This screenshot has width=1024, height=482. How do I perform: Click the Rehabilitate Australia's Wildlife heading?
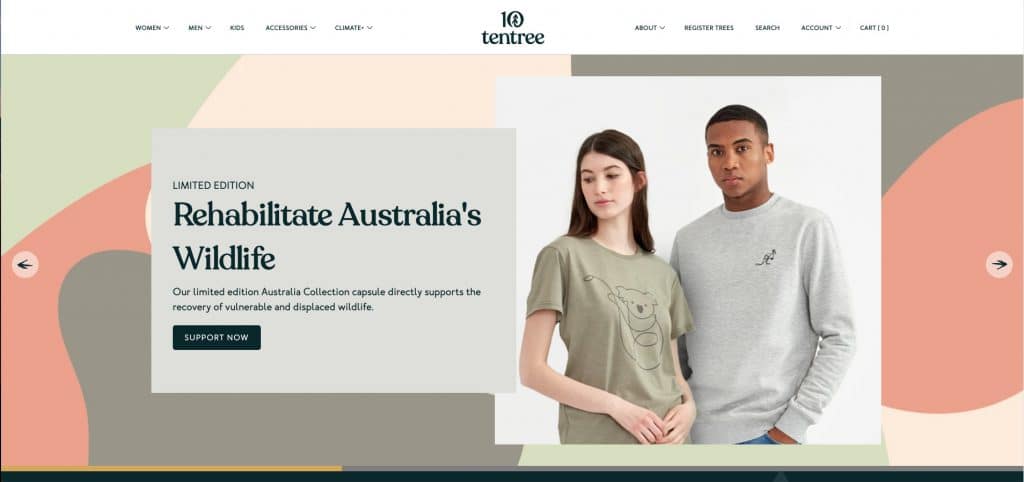pyautogui.click(x=327, y=236)
